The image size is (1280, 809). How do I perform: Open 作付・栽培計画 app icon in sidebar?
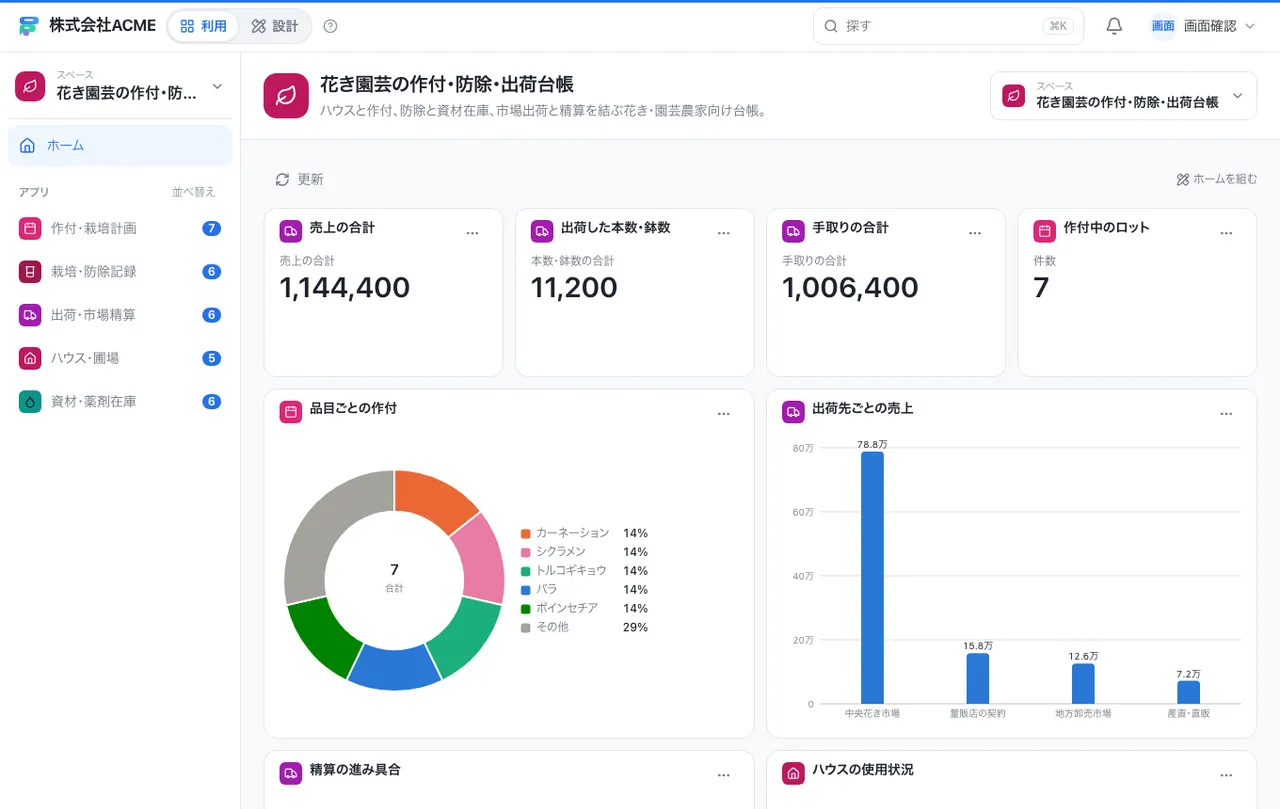point(30,228)
